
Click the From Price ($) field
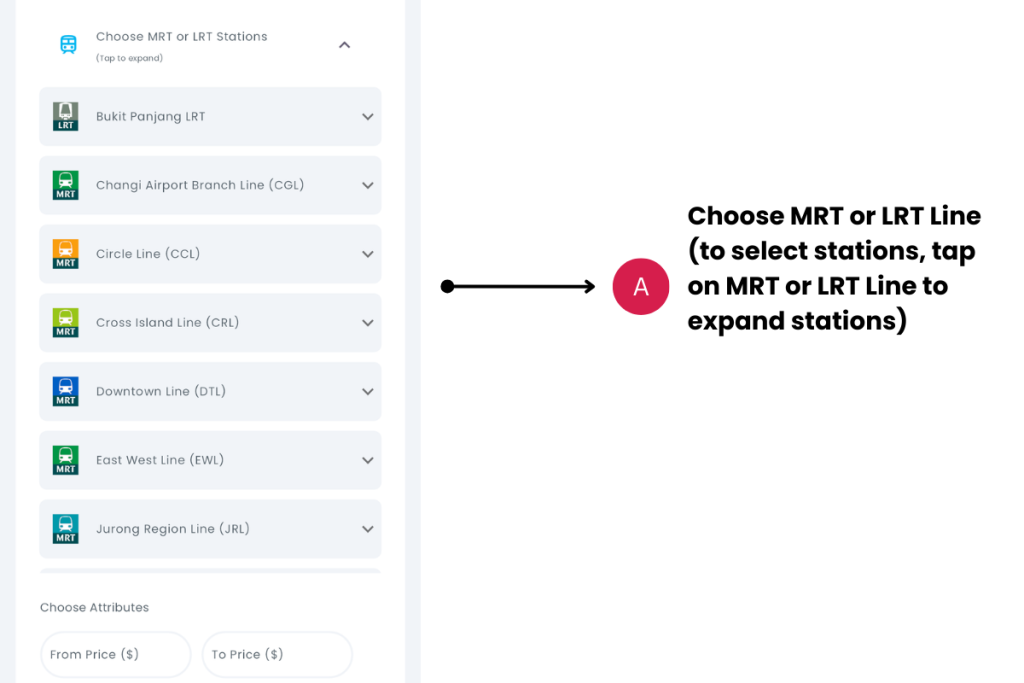[115, 654]
